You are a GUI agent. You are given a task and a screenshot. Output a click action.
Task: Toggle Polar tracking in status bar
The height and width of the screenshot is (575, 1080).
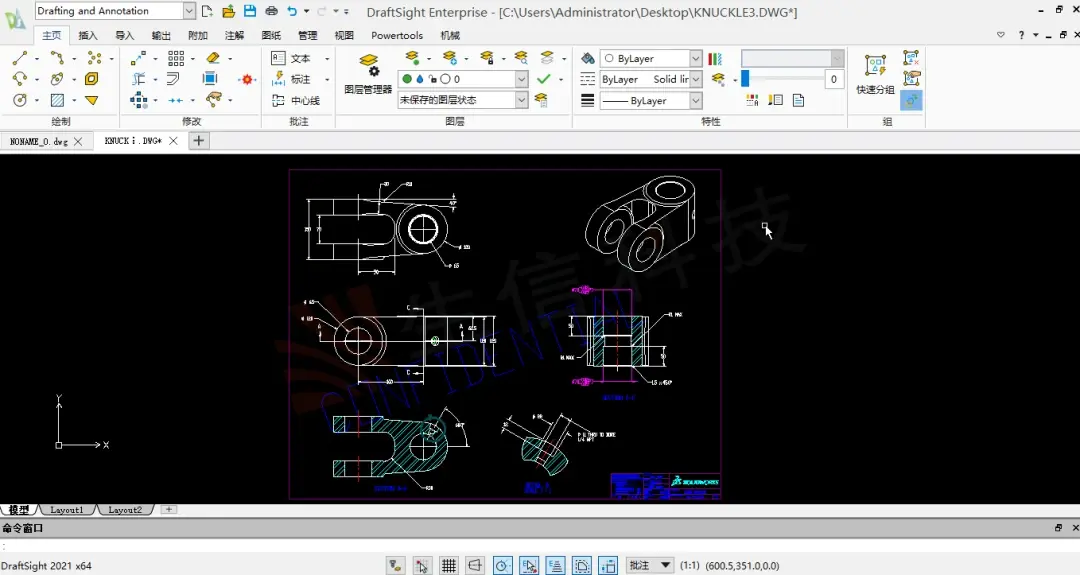click(503, 565)
